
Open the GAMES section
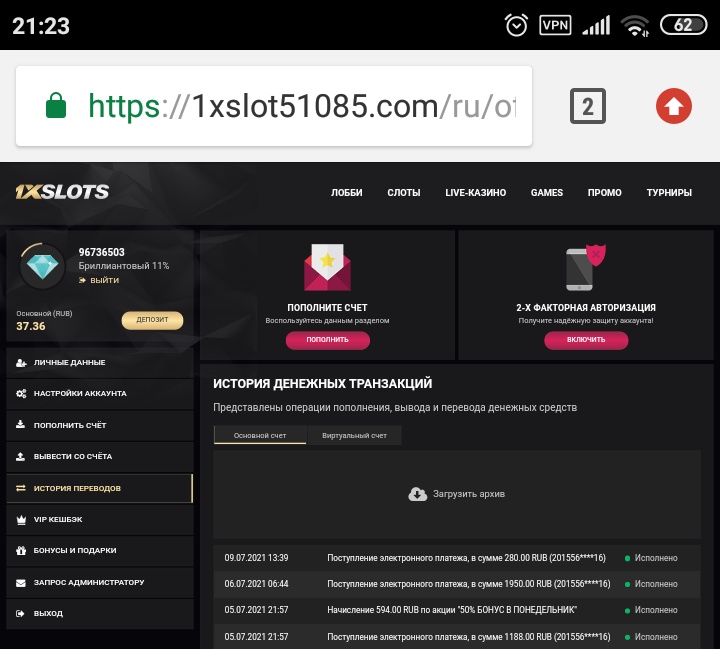546,192
